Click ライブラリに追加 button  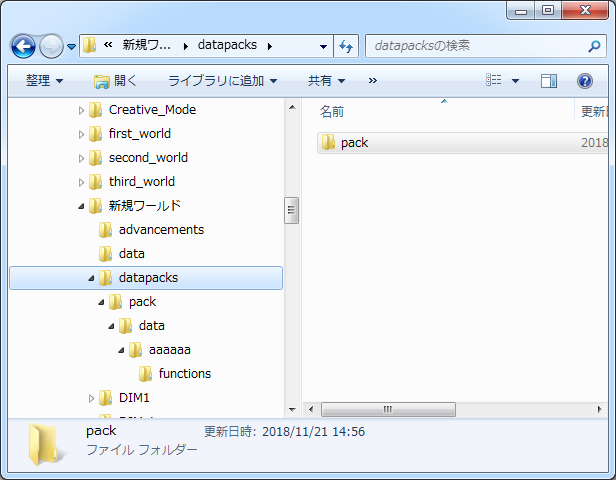[222, 81]
